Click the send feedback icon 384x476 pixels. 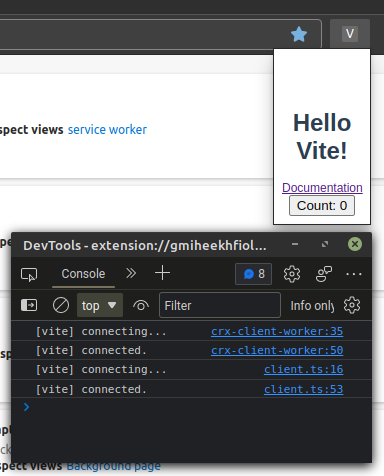pyautogui.click(x=324, y=274)
